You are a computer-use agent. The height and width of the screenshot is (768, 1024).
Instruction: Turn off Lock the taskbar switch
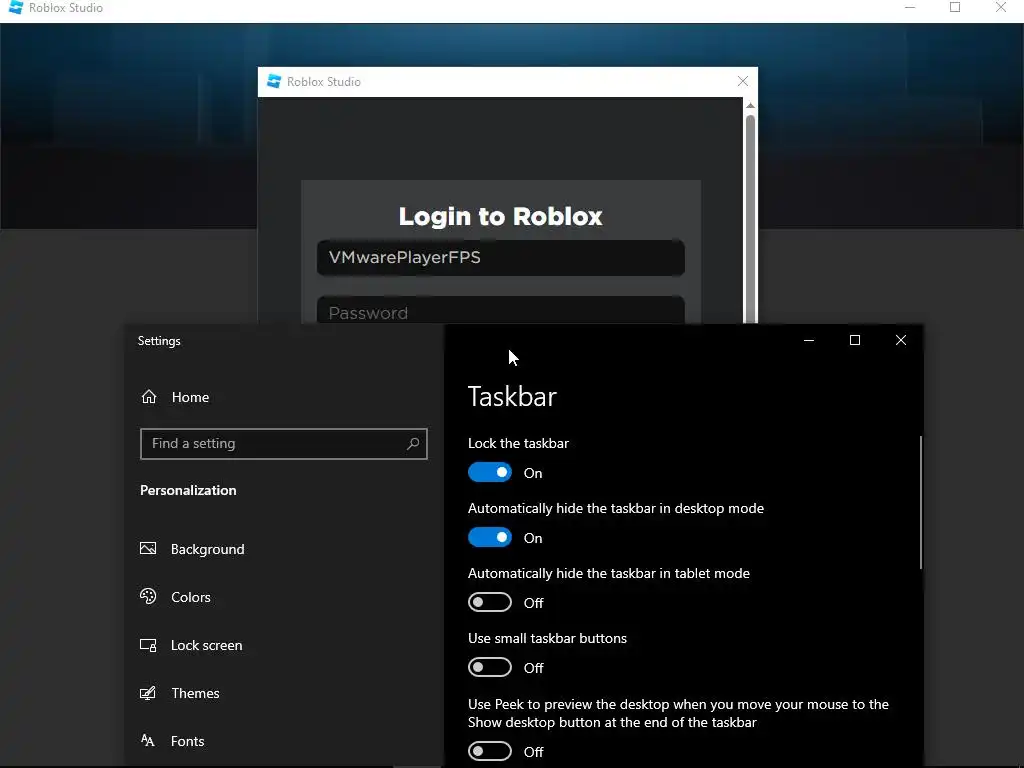point(490,472)
